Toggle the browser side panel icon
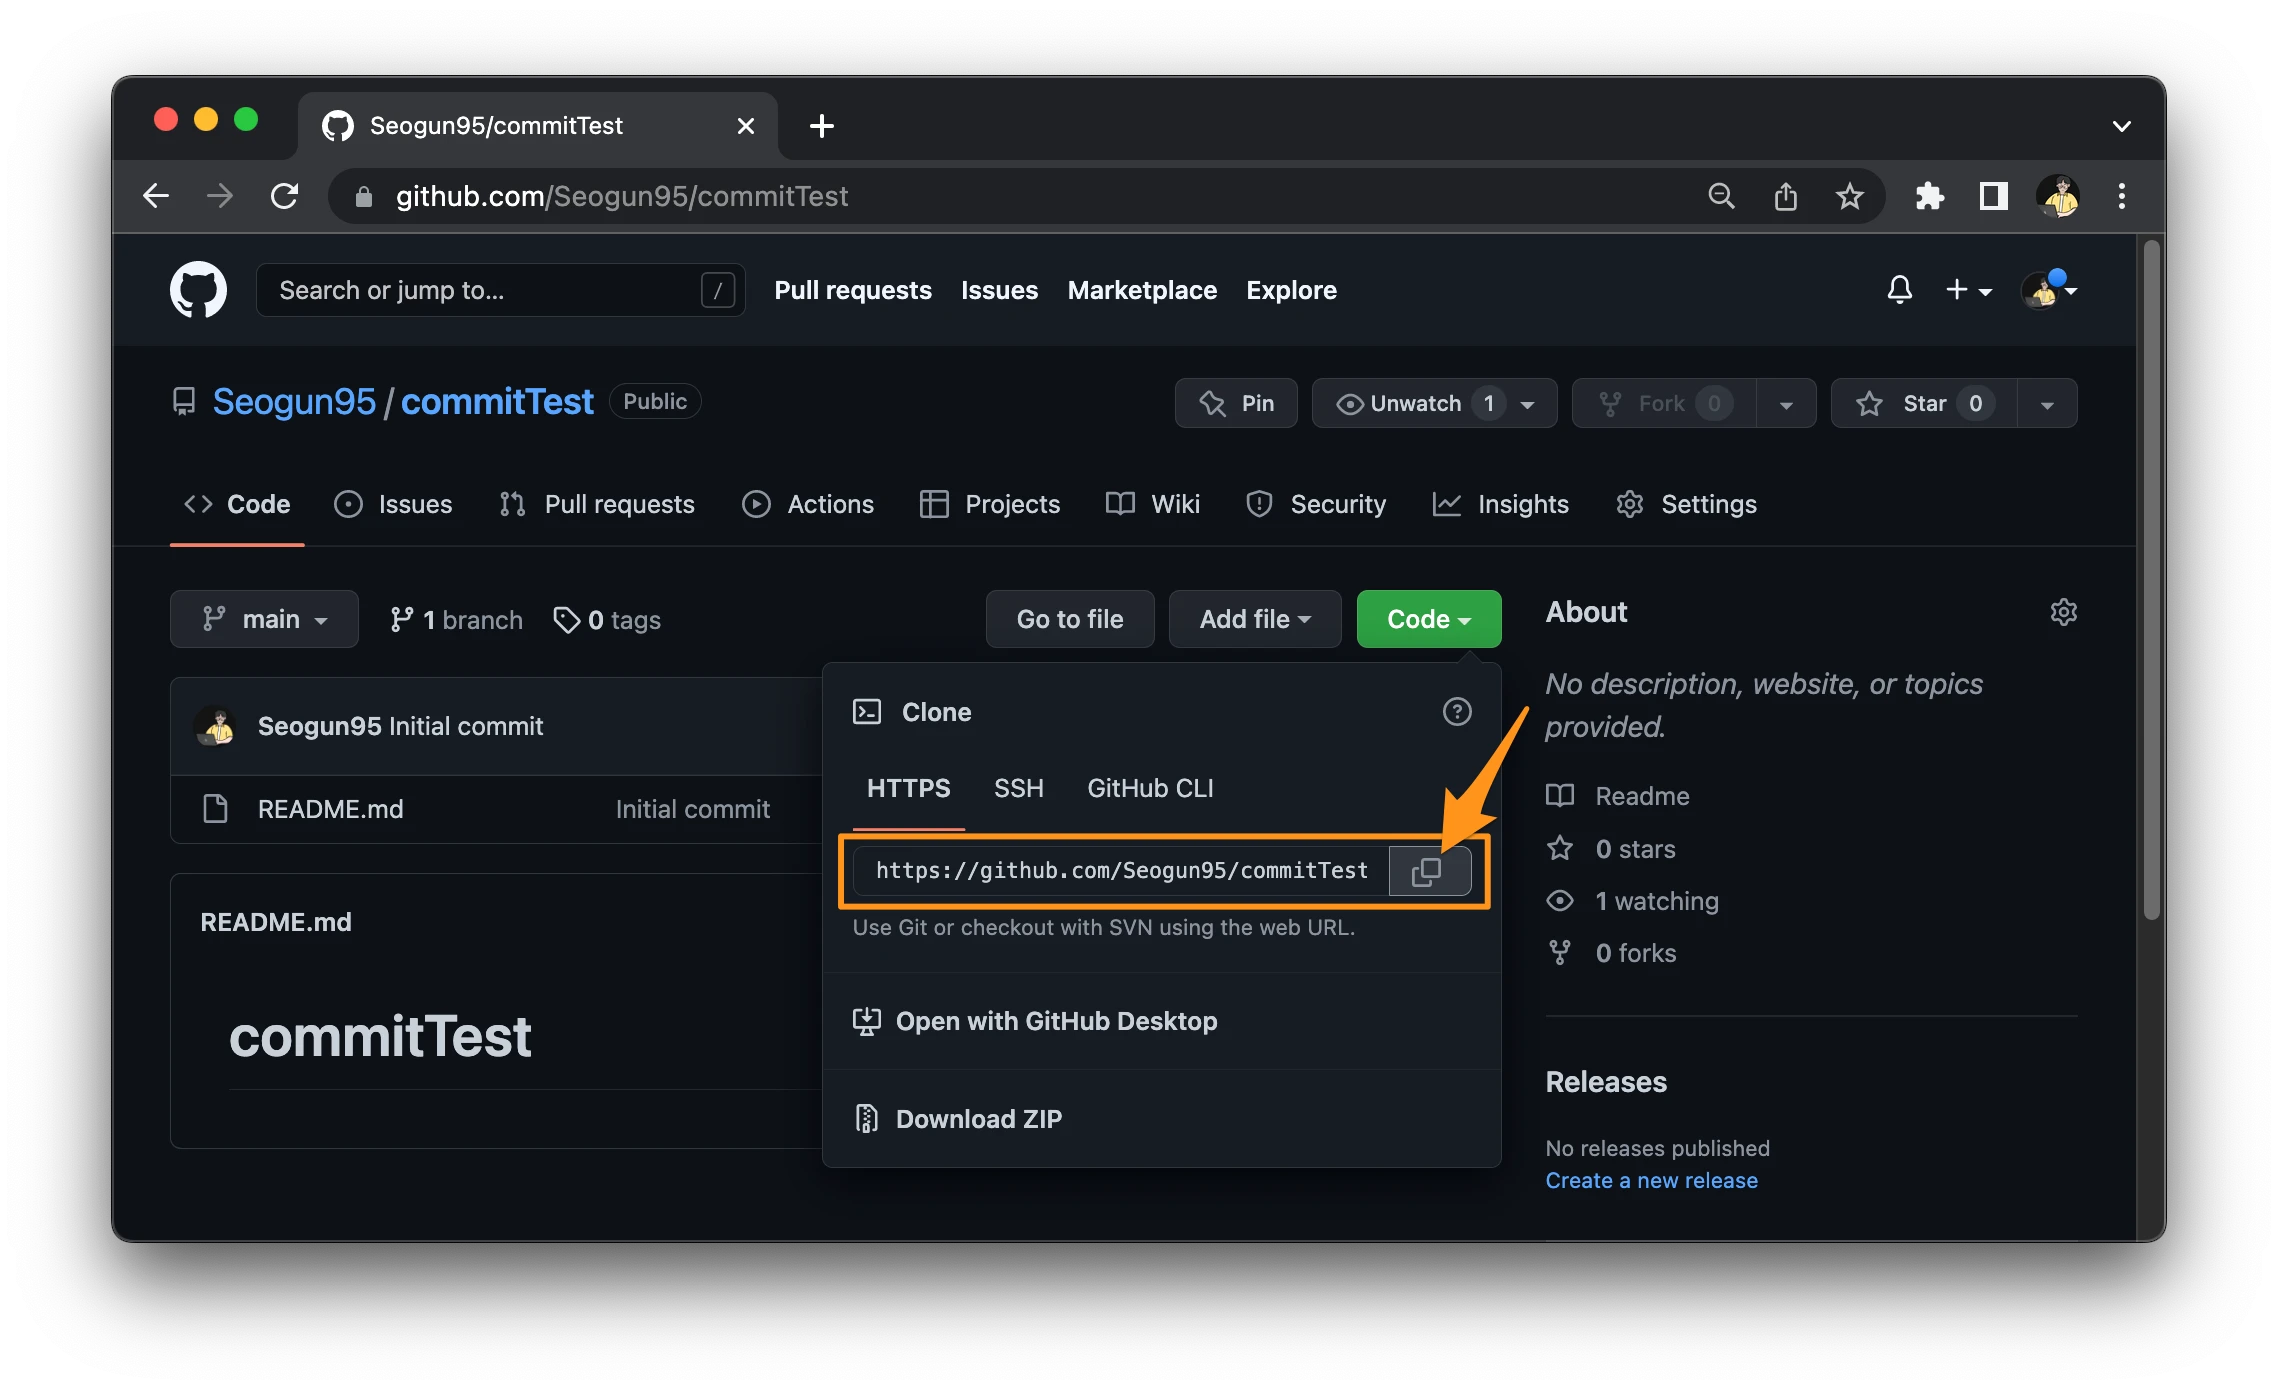This screenshot has width=2278, height=1390. click(1994, 196)
